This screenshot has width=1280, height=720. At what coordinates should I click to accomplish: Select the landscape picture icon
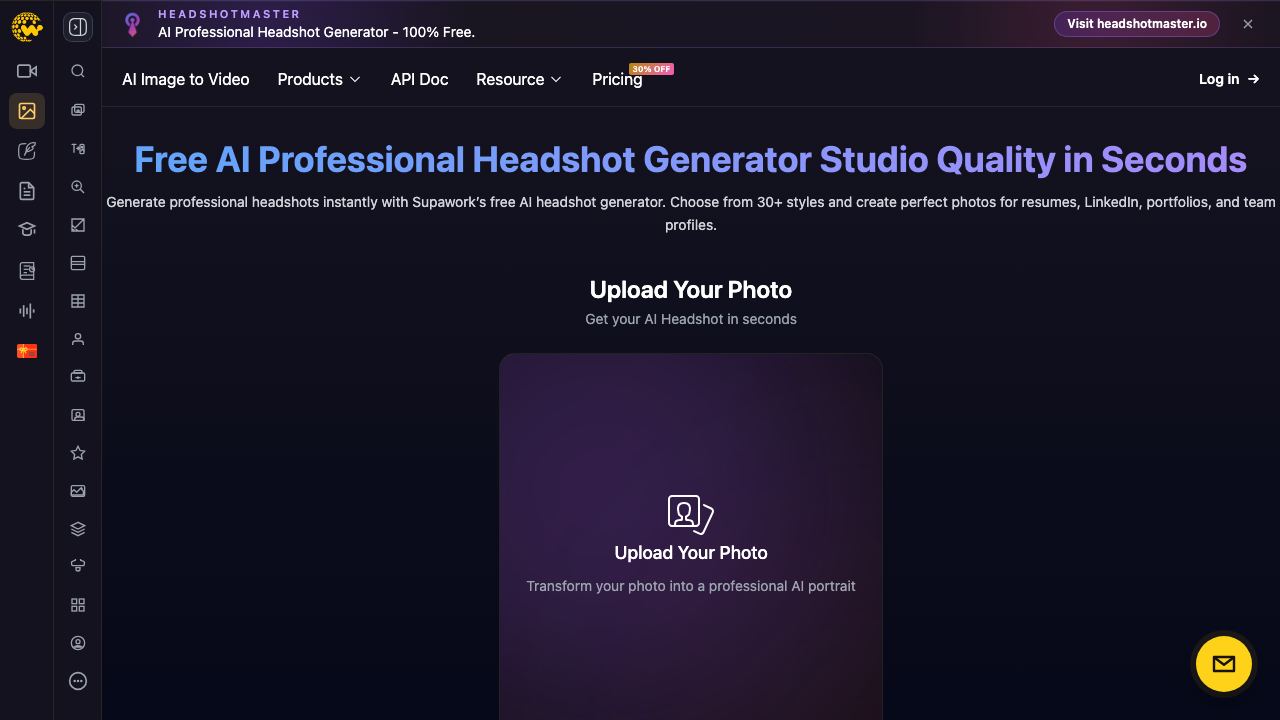click(x=78, y=491)
